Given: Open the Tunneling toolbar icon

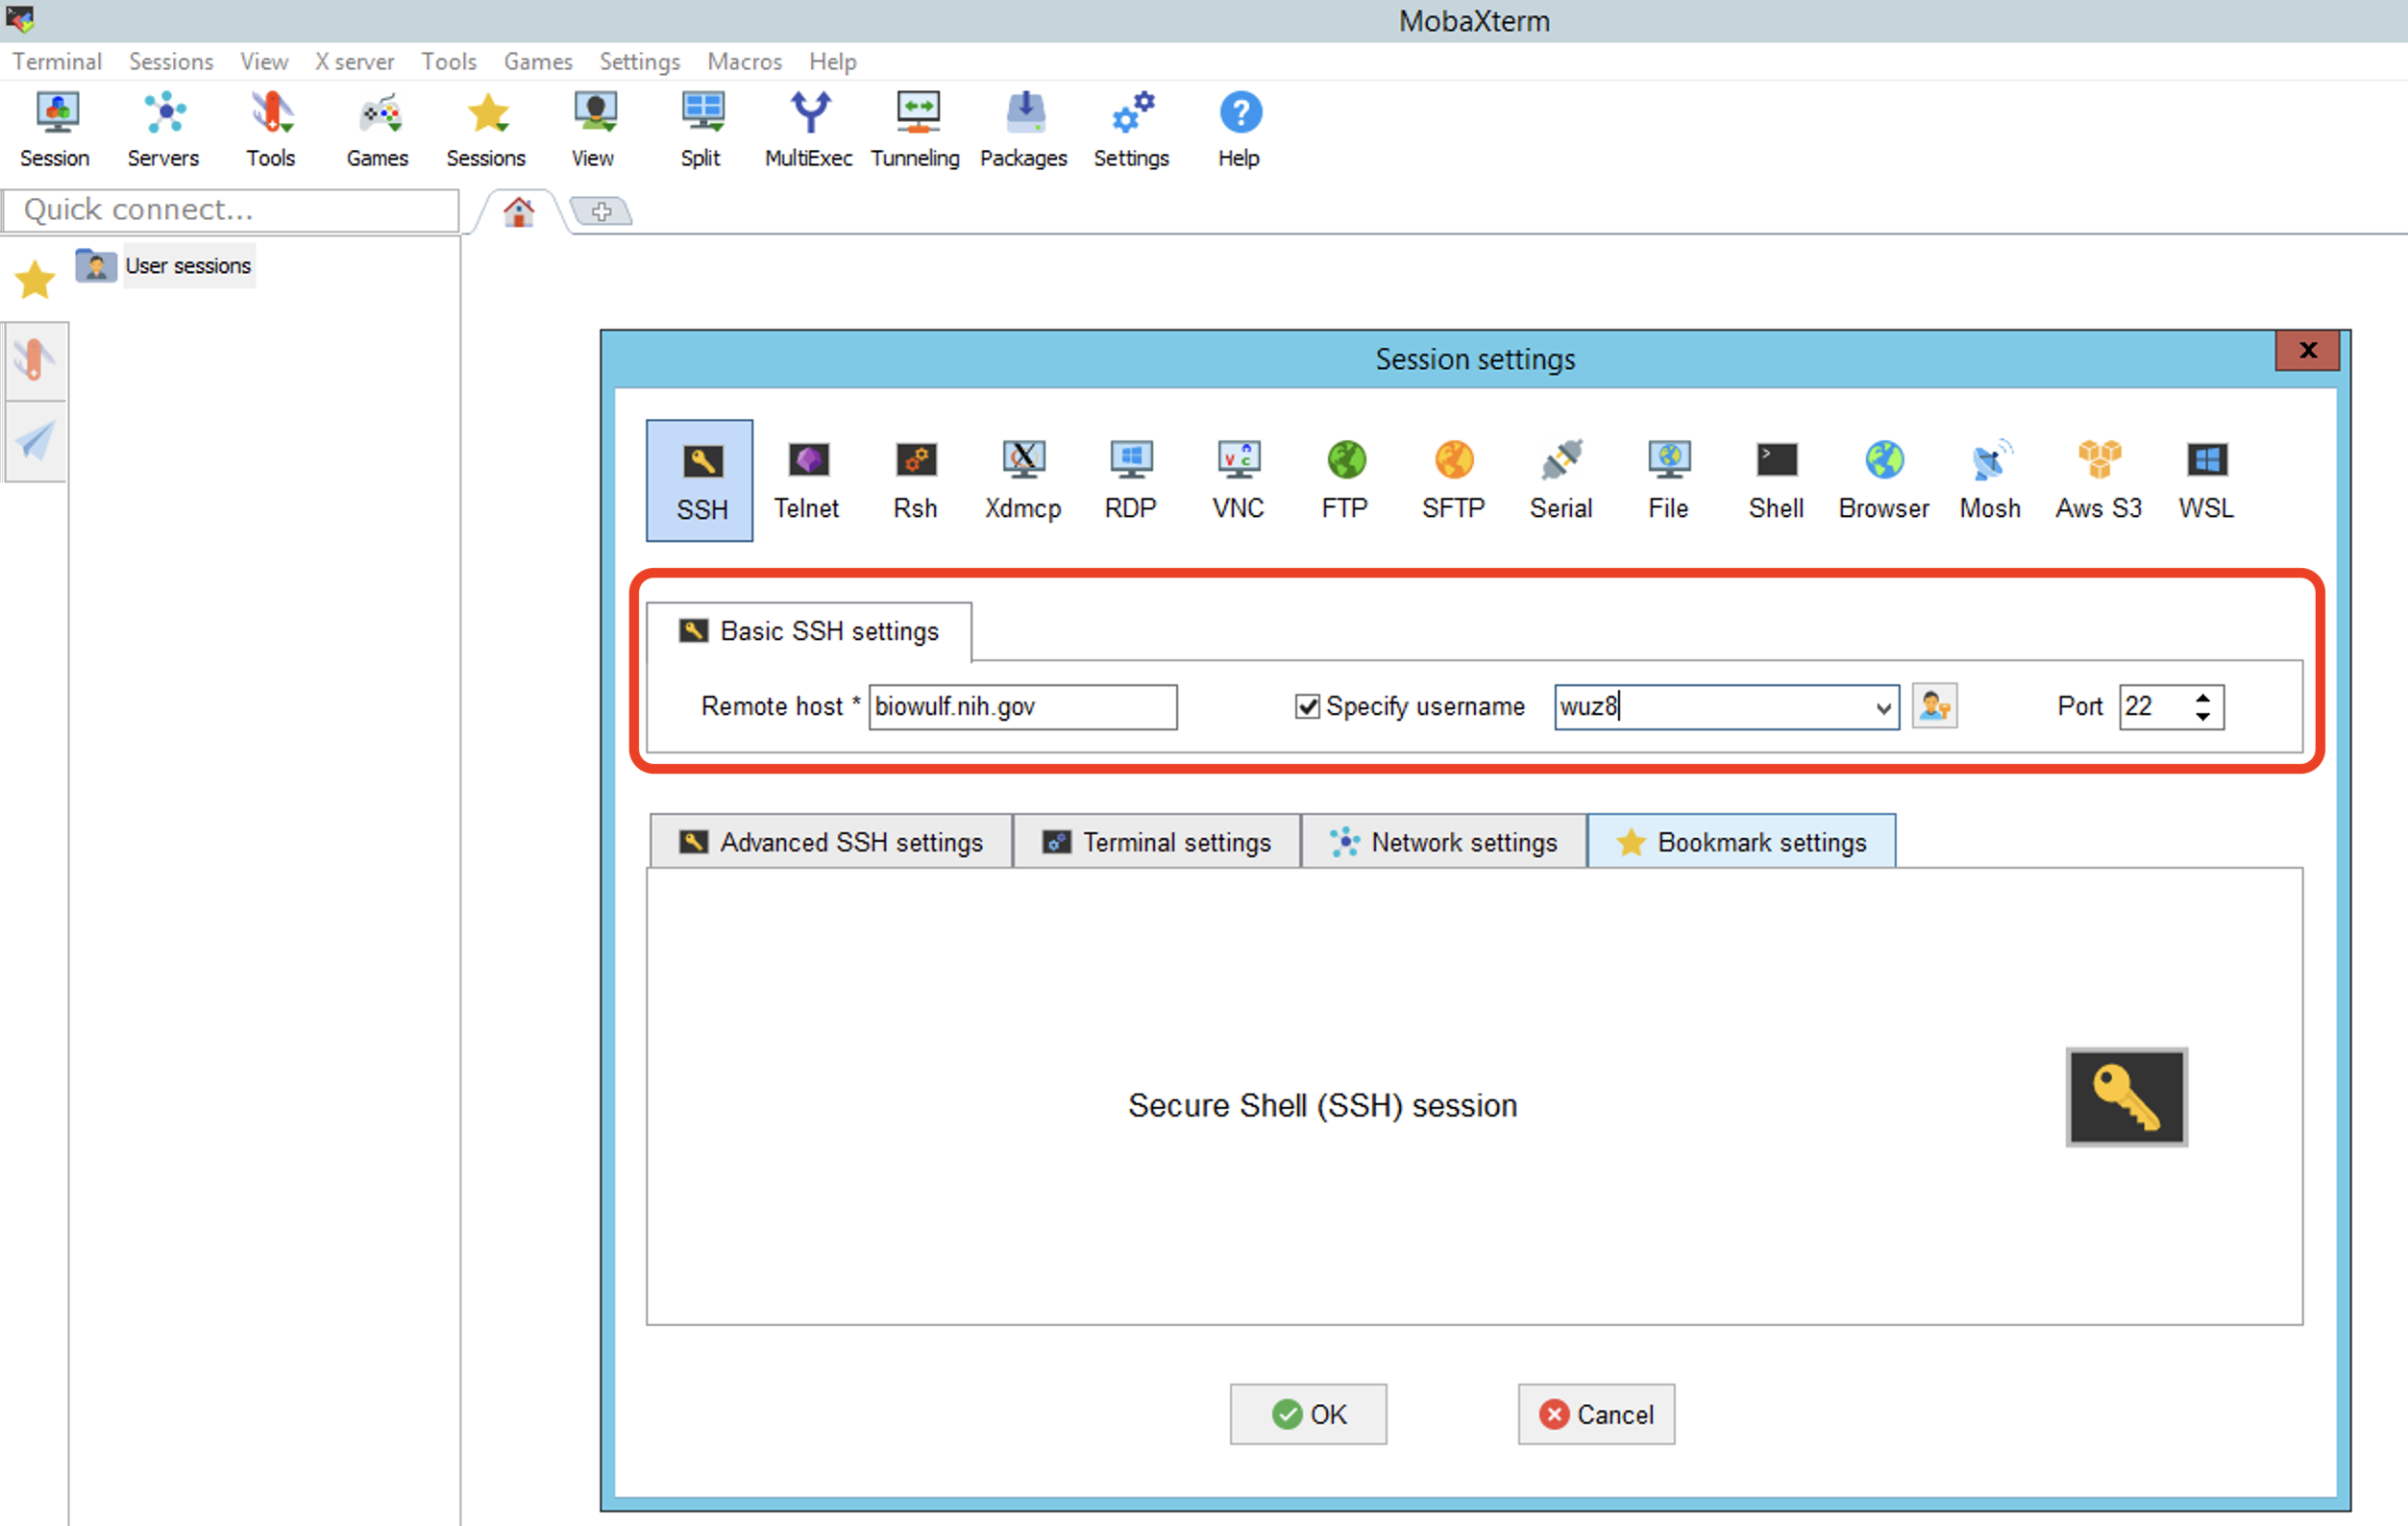Looking at the screenshot, I should (915, 130).
